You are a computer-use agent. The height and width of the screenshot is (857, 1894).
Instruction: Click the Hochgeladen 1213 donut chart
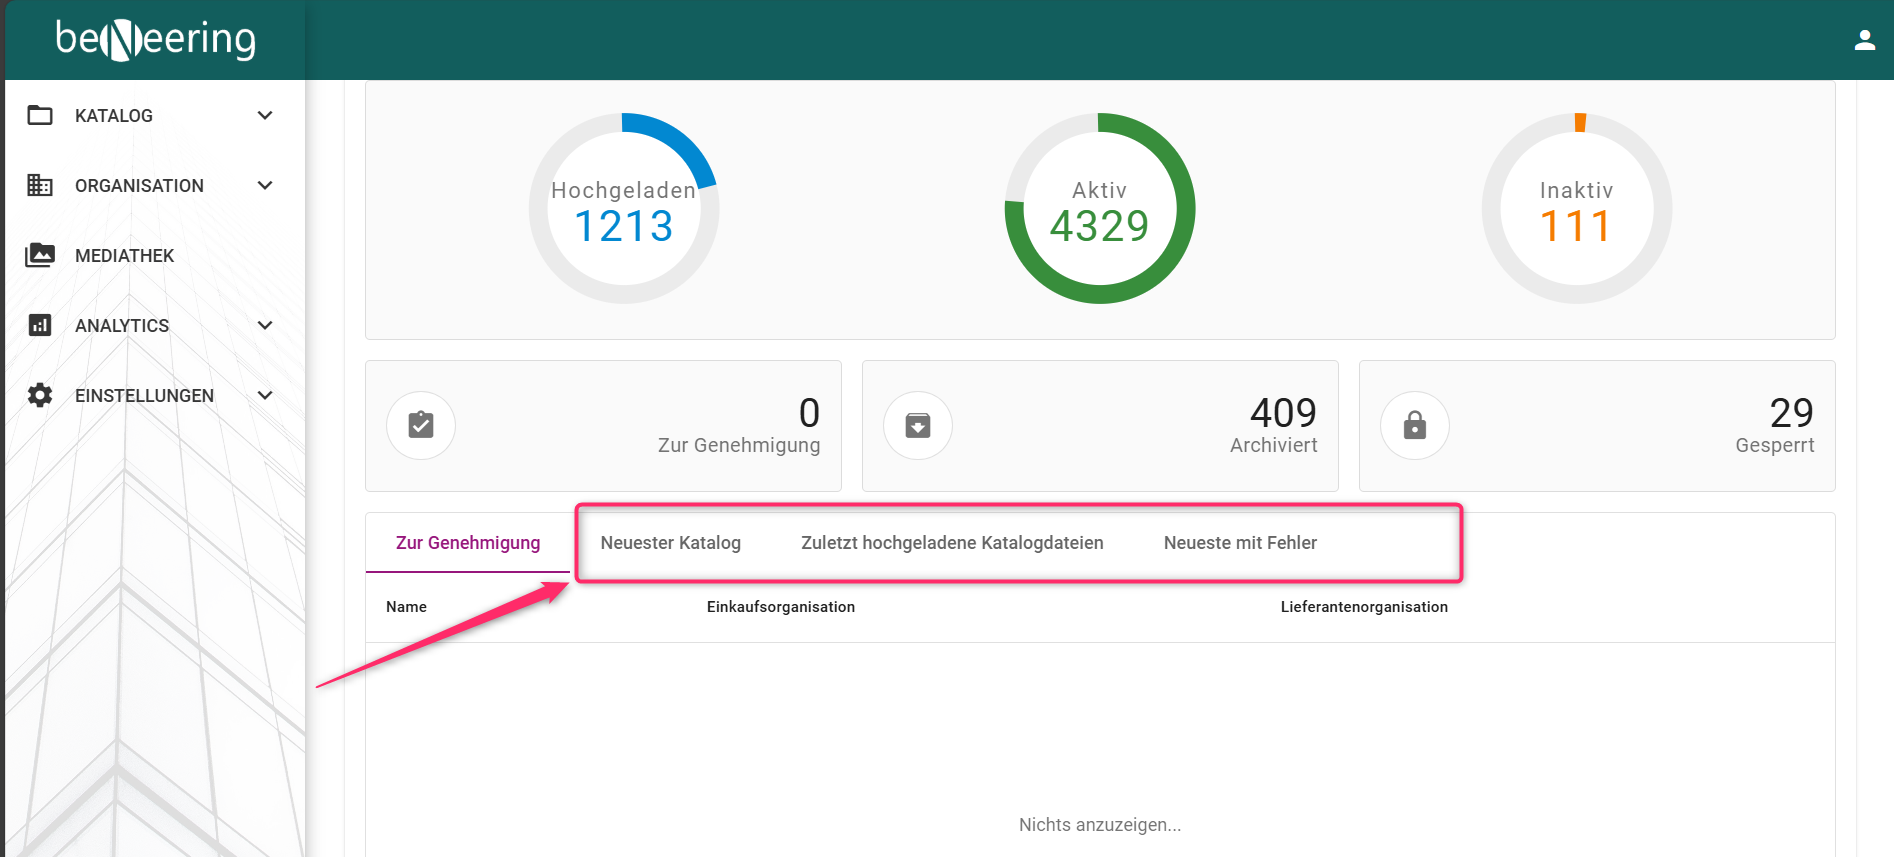pos(623,209)
